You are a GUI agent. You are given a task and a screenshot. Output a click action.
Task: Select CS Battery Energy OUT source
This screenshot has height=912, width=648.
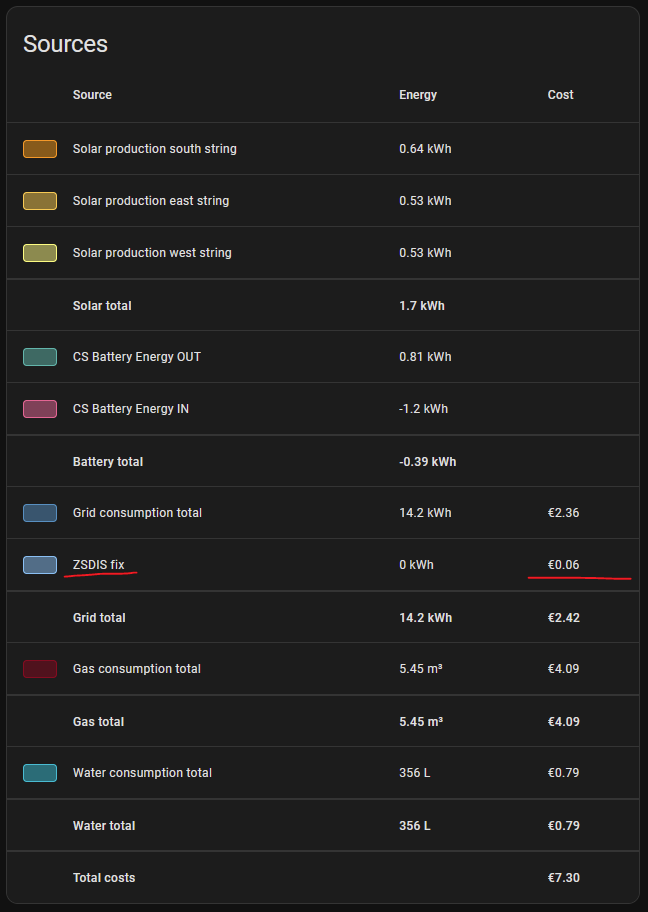pyautogui.click(x=137, y=357)
